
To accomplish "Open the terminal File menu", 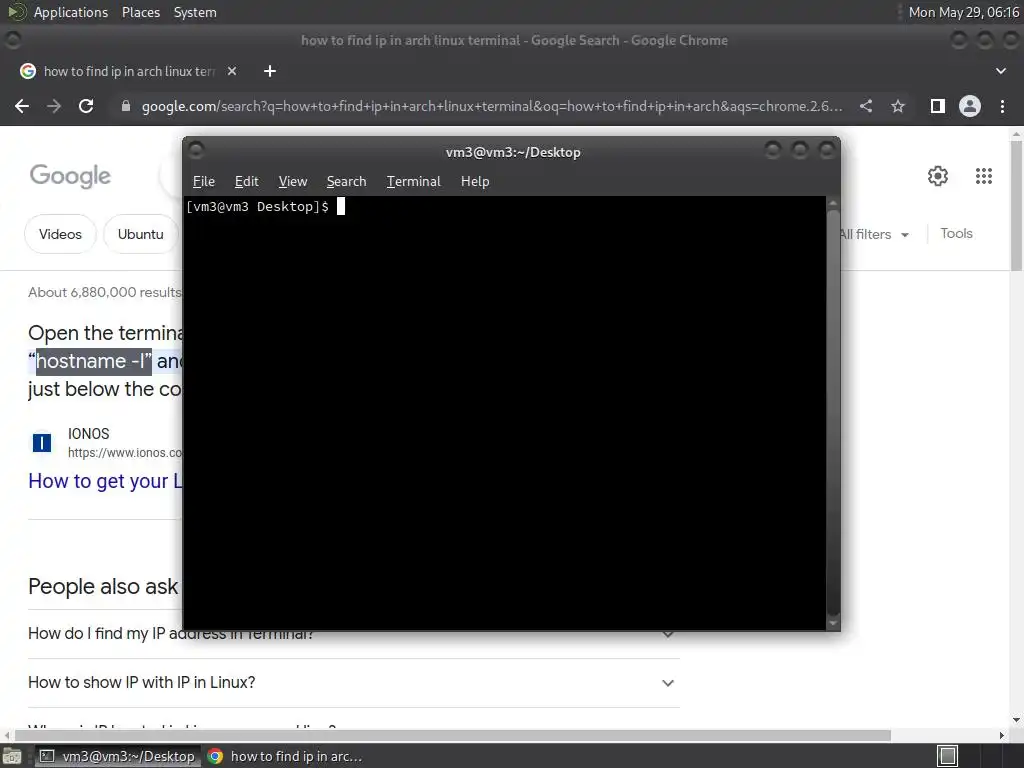I will tap(204, 182).
